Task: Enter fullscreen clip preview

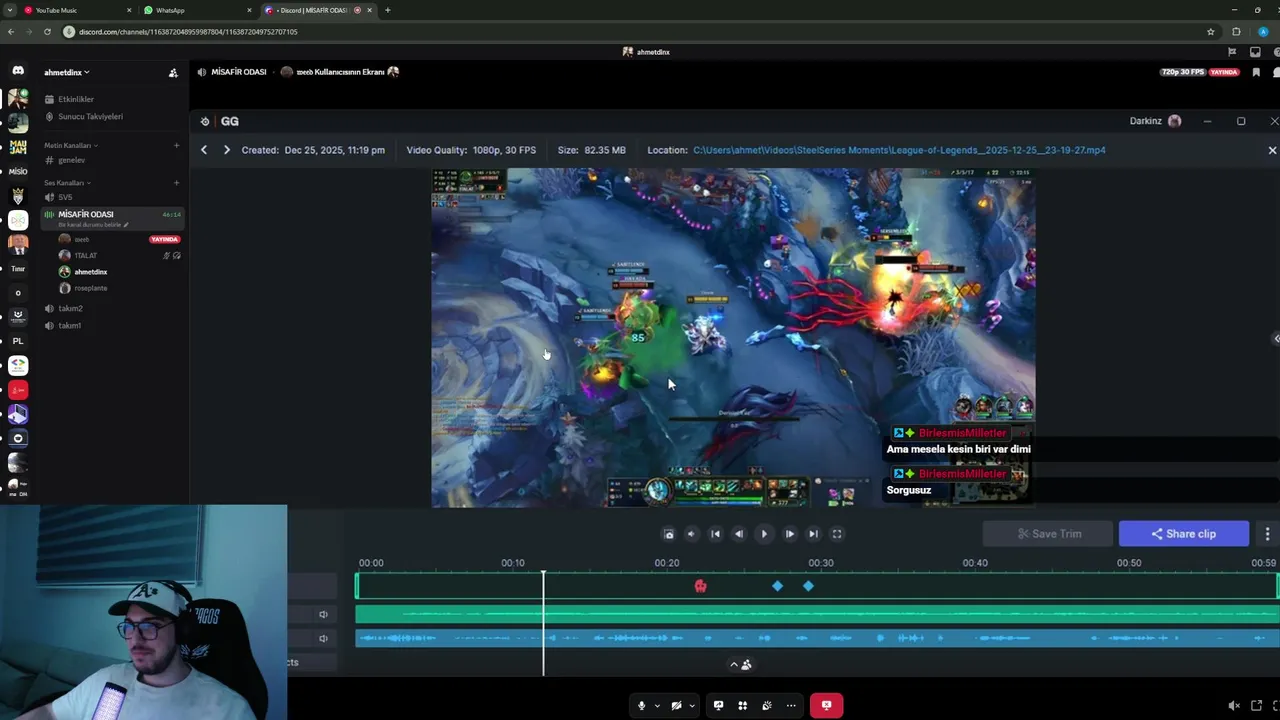Action: pos(837,534)
